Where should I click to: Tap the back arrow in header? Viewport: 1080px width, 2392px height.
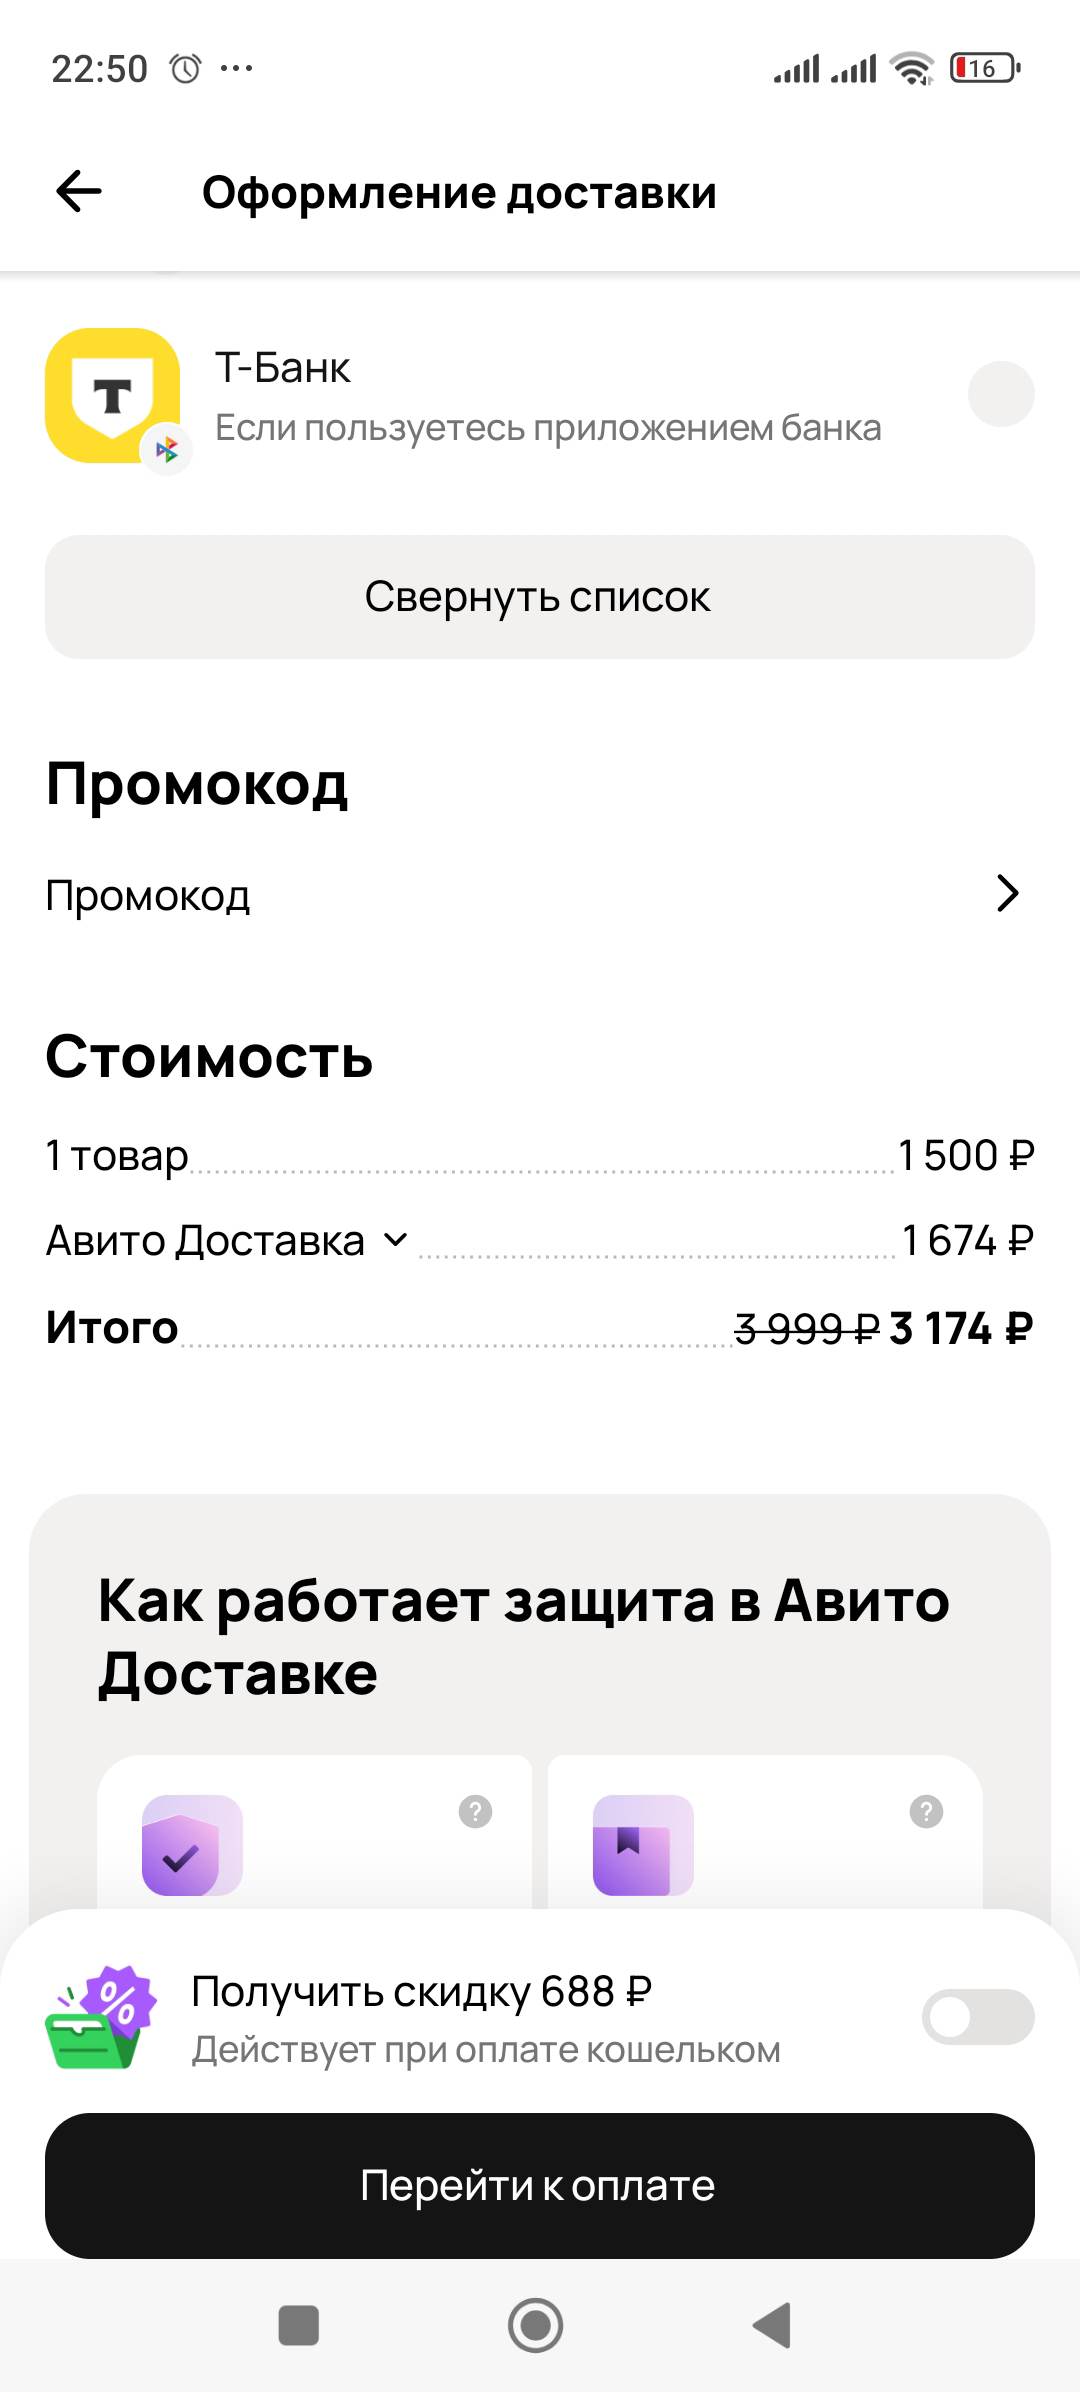79,191
